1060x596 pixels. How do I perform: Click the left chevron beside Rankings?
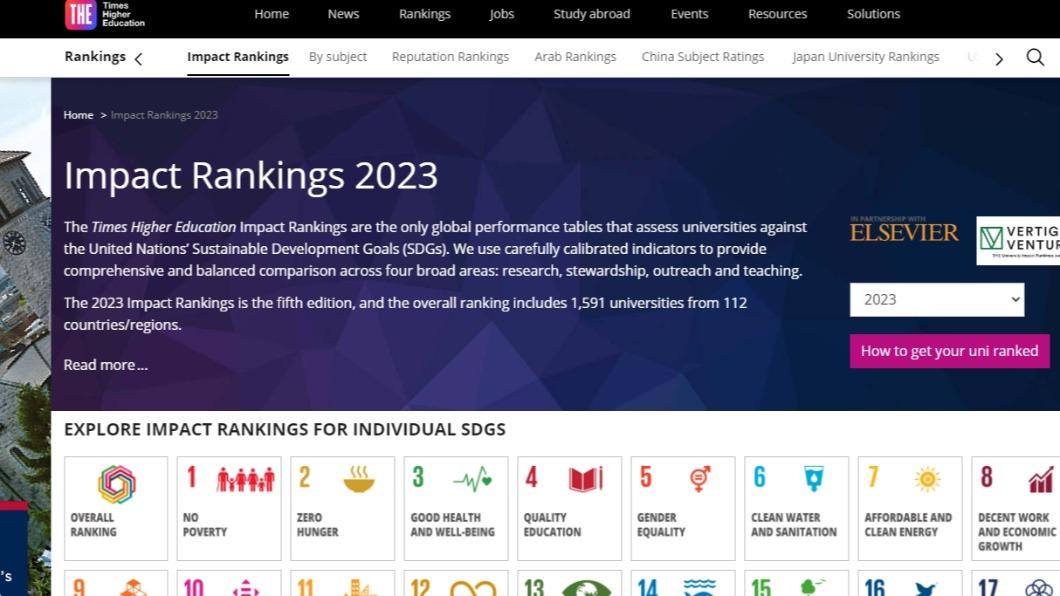point(139,59)
